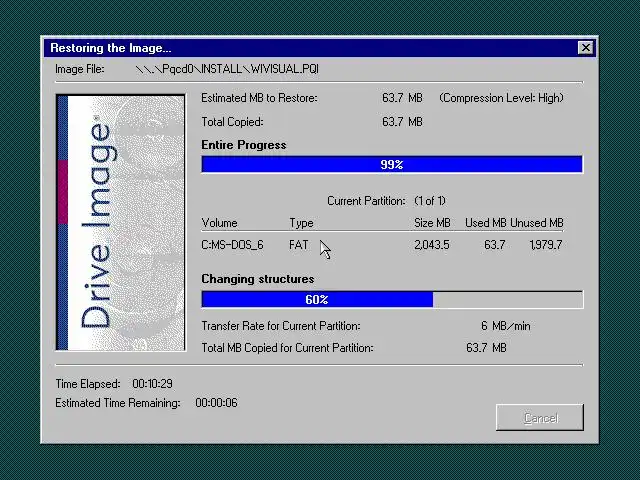Click the Size MB column header
The width and height of the screenshot is (640, 480).
(x=432, y=223)
